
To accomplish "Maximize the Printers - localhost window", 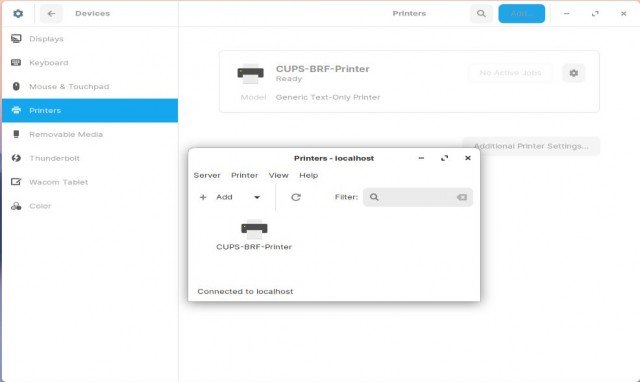I will coord(444,158).
